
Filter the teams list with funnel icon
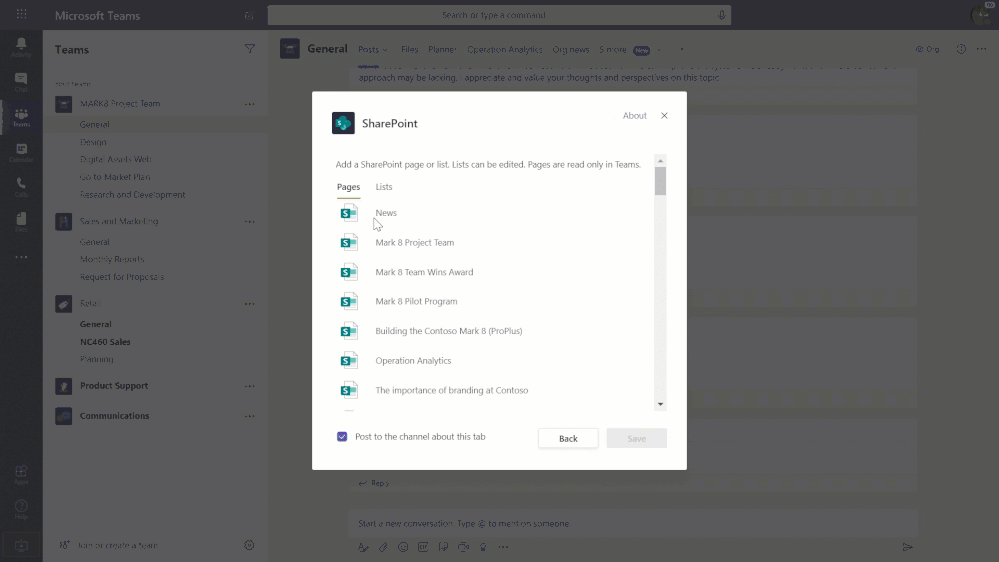click(250, 49)
